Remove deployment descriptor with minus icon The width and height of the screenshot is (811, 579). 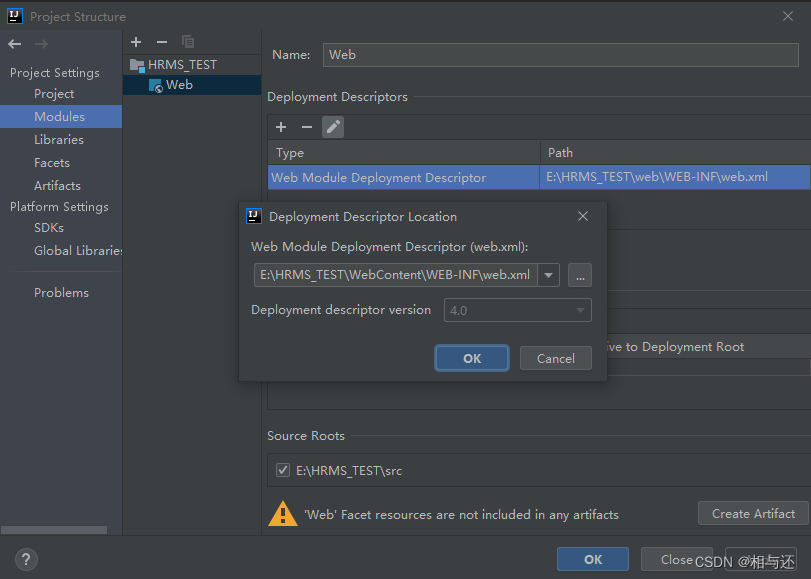[x=307, y=127]
